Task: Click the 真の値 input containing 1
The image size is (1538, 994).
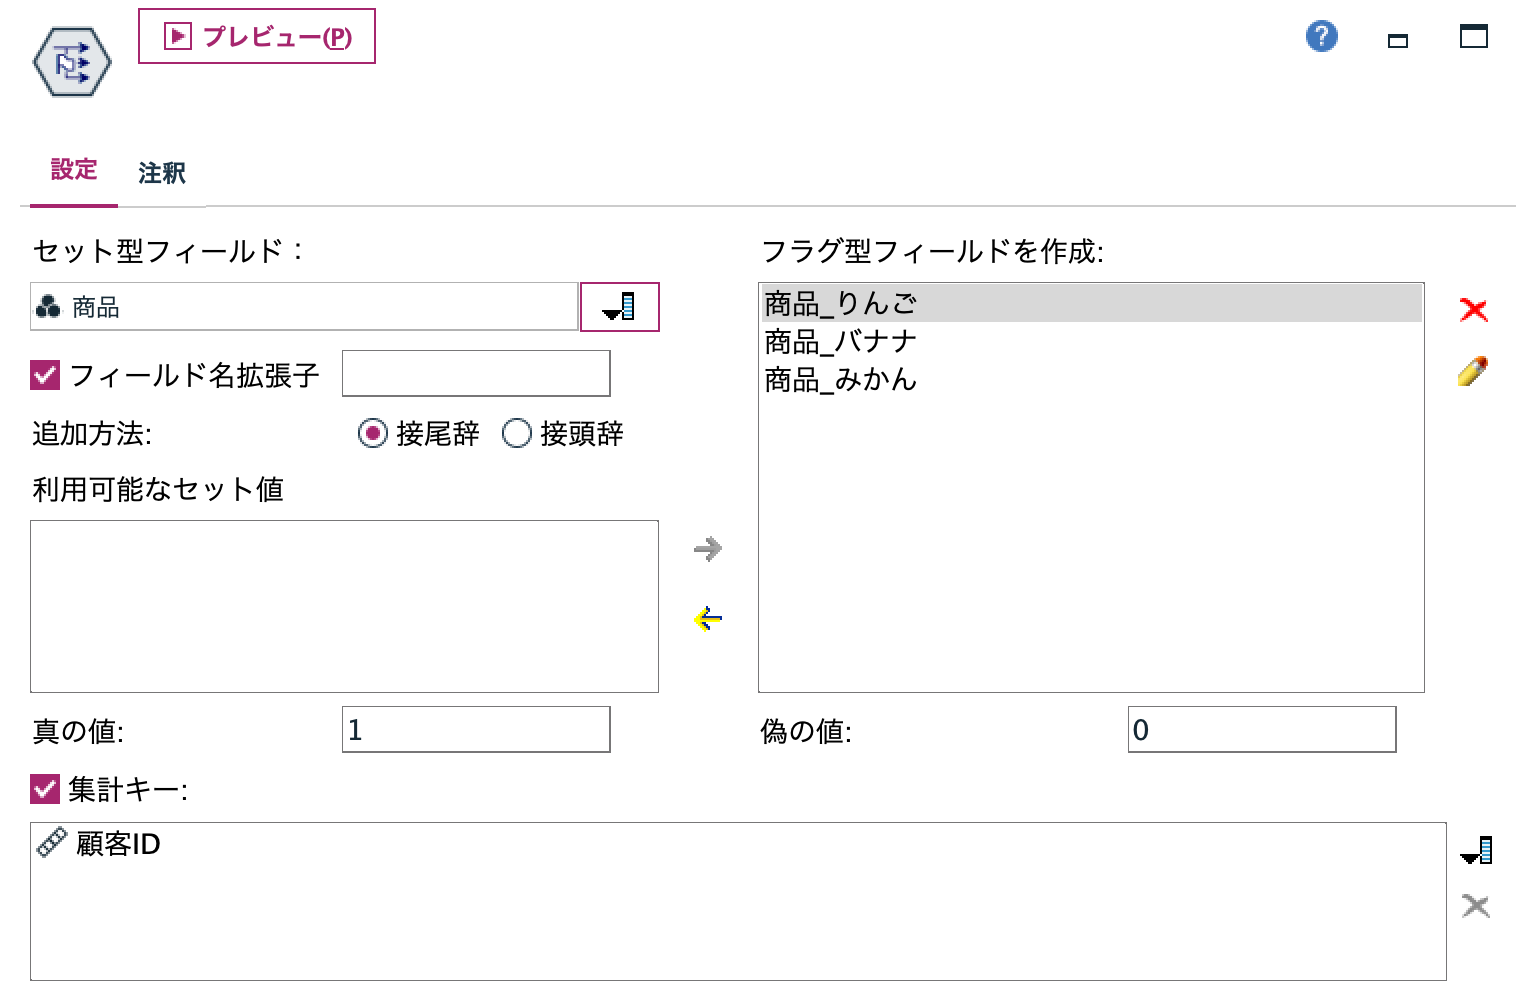Action: 476,730
